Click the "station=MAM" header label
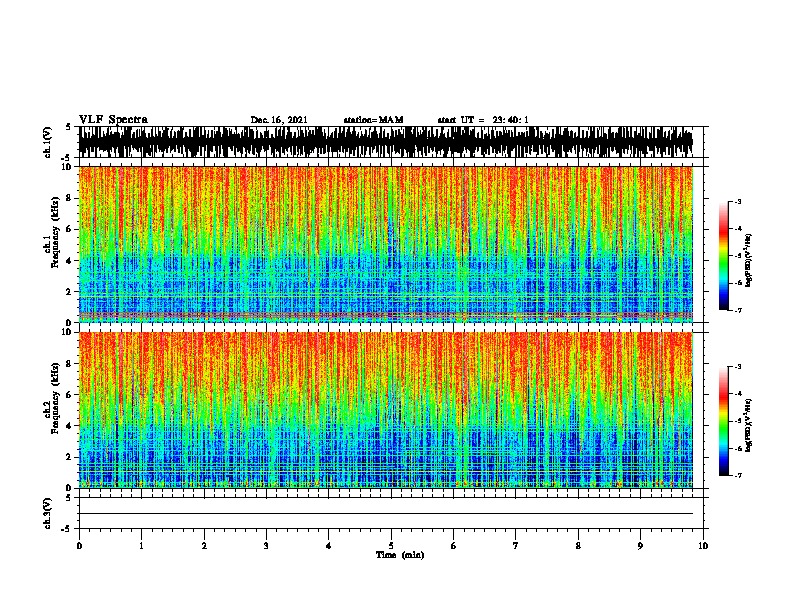This screenshot has height=612, width=792. [373, 120]
